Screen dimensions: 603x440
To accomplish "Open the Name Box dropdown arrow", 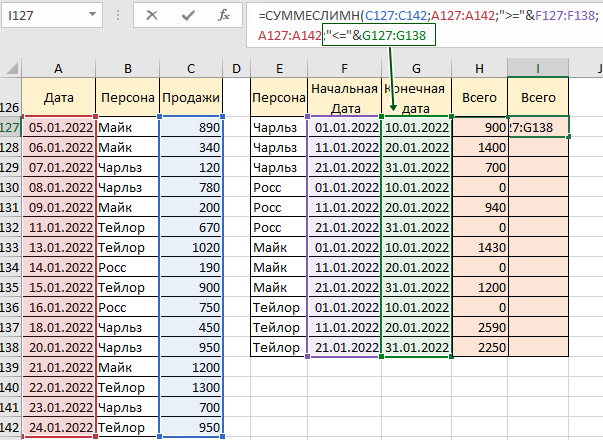I will [92, 15].
